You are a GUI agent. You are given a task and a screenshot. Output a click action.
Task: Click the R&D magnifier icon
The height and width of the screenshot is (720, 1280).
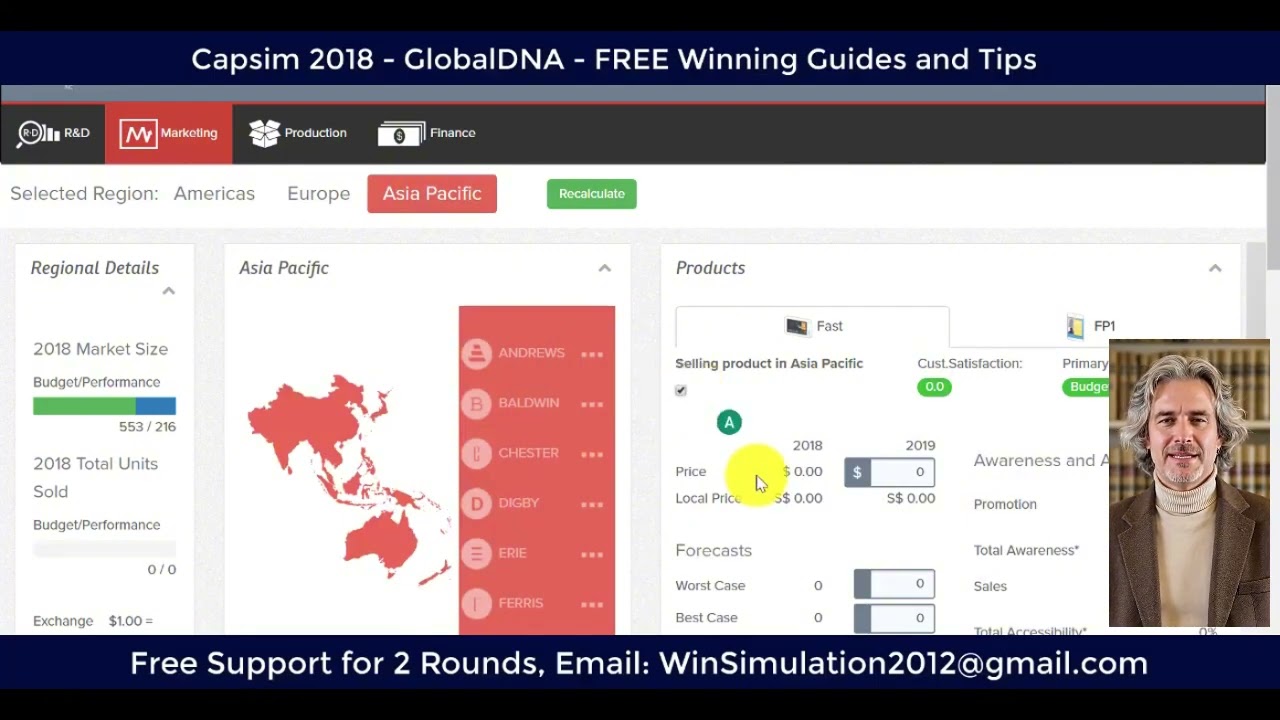pos(36,133)
